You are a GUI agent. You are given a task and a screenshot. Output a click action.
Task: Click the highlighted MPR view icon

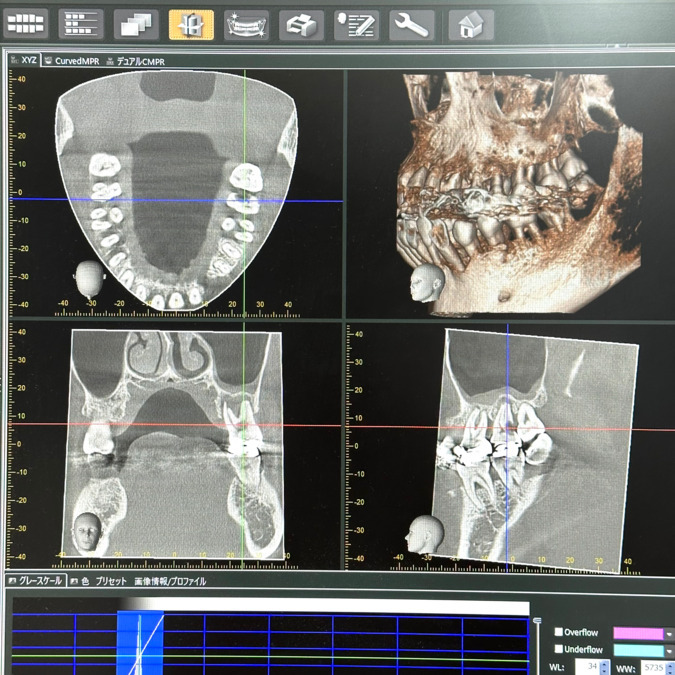(191, 25)
